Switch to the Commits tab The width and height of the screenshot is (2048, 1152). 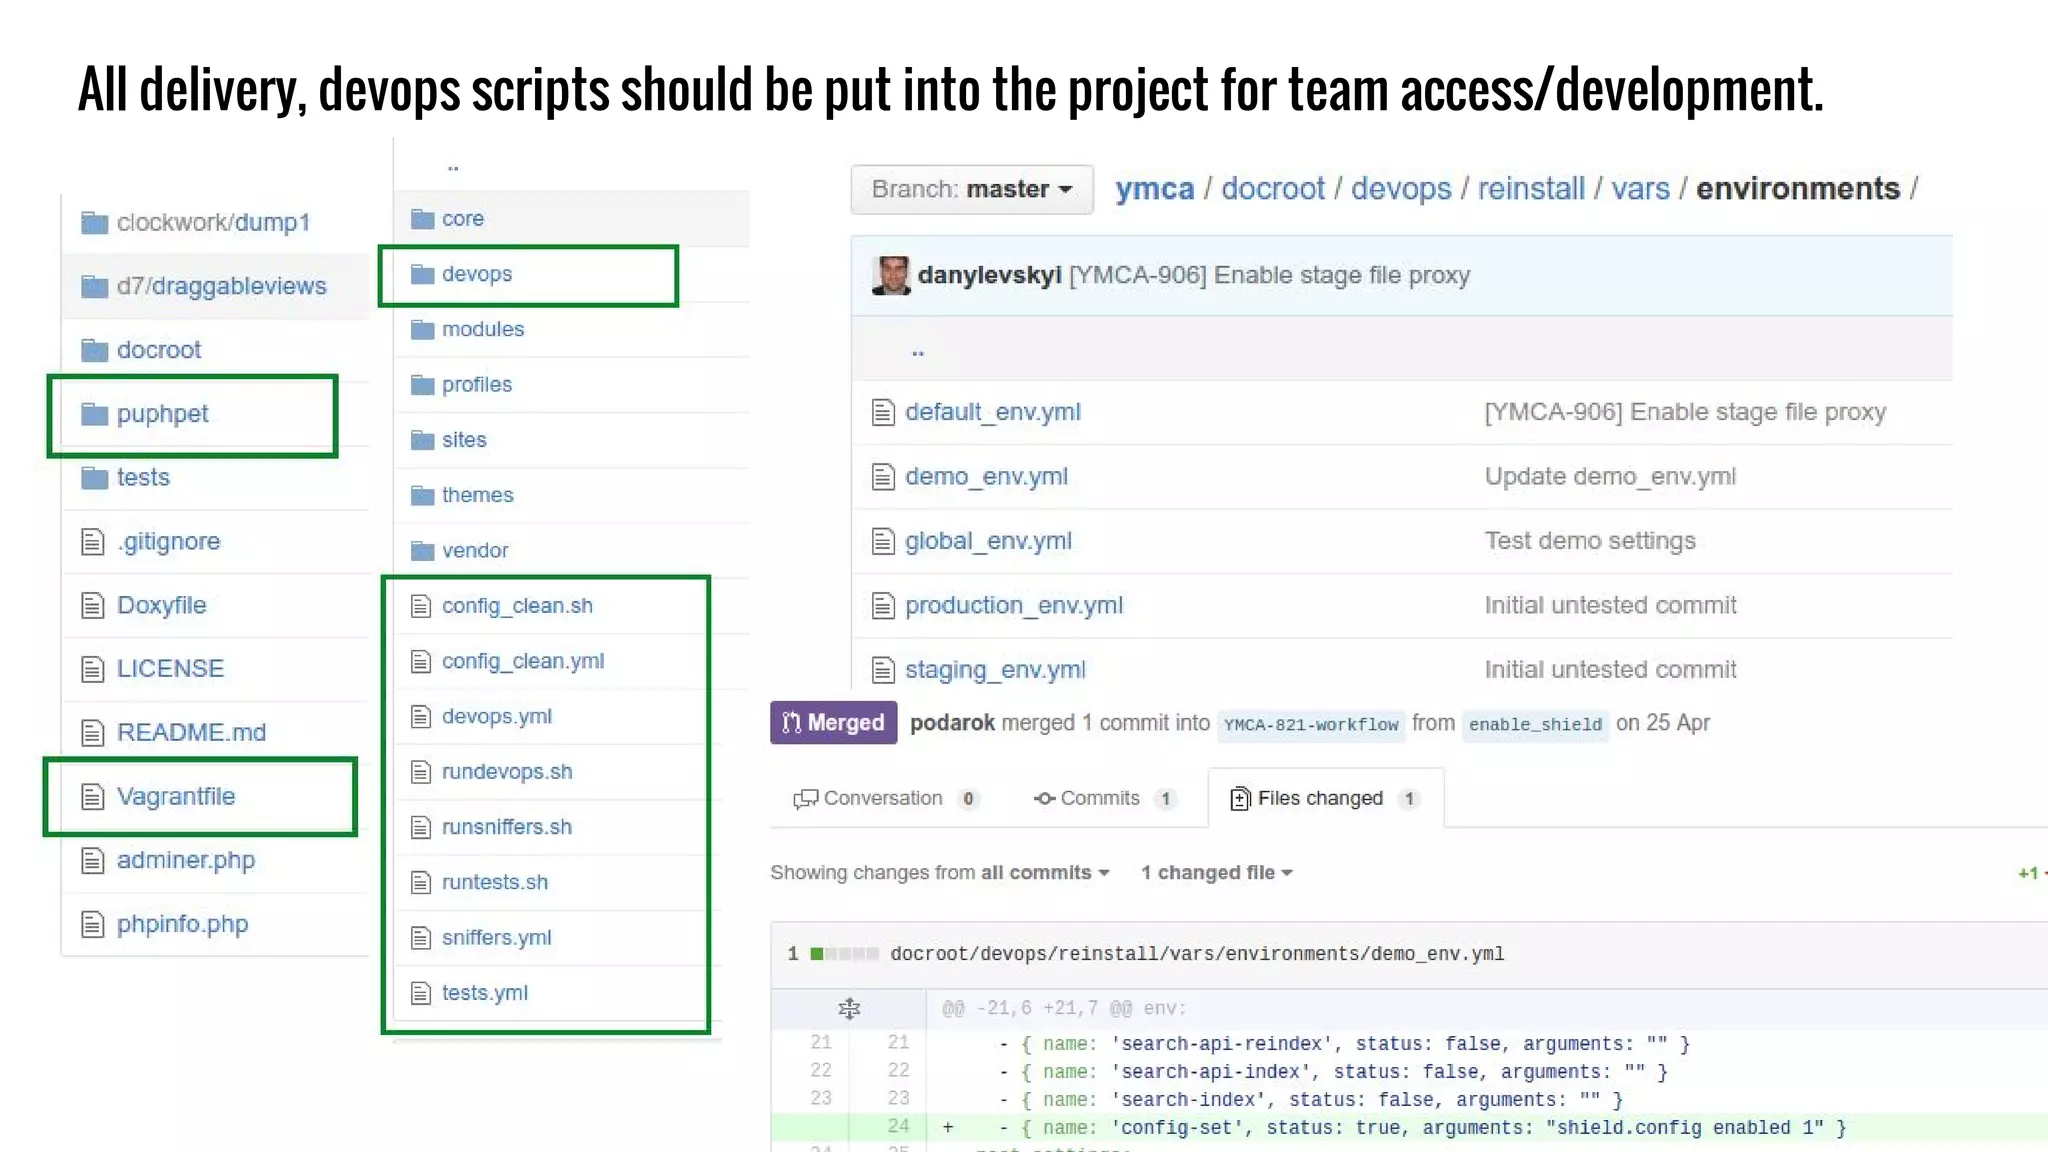click(1099, 798)
